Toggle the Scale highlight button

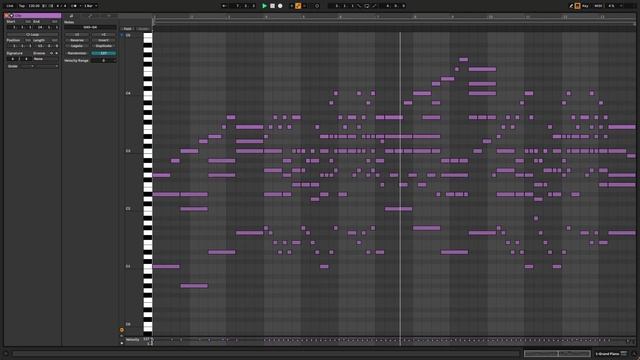tap(143, 29)
